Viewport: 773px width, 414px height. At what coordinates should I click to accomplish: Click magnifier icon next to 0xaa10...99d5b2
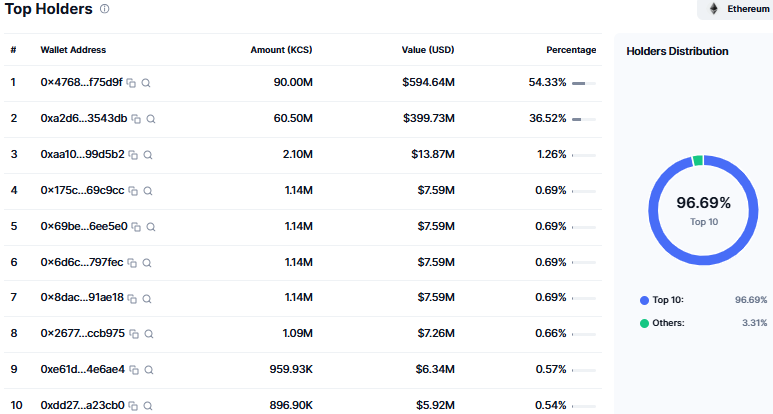pos(148,155)
